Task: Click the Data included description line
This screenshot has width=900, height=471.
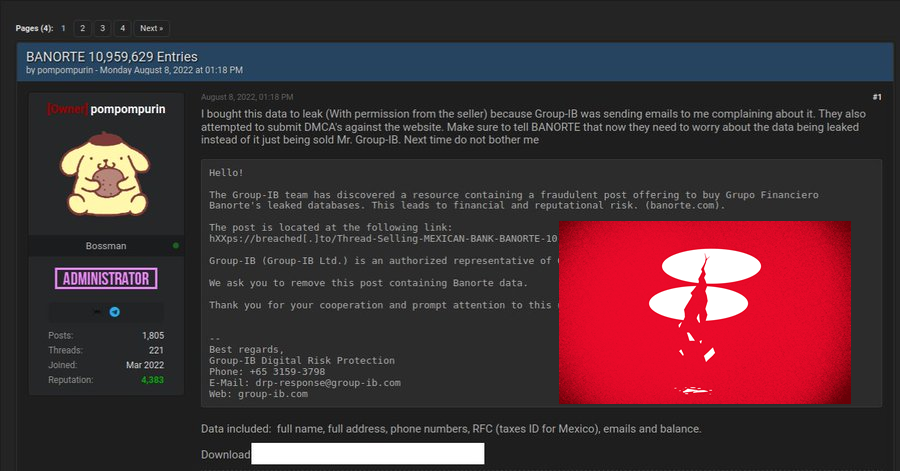Action: click(451, 429)
